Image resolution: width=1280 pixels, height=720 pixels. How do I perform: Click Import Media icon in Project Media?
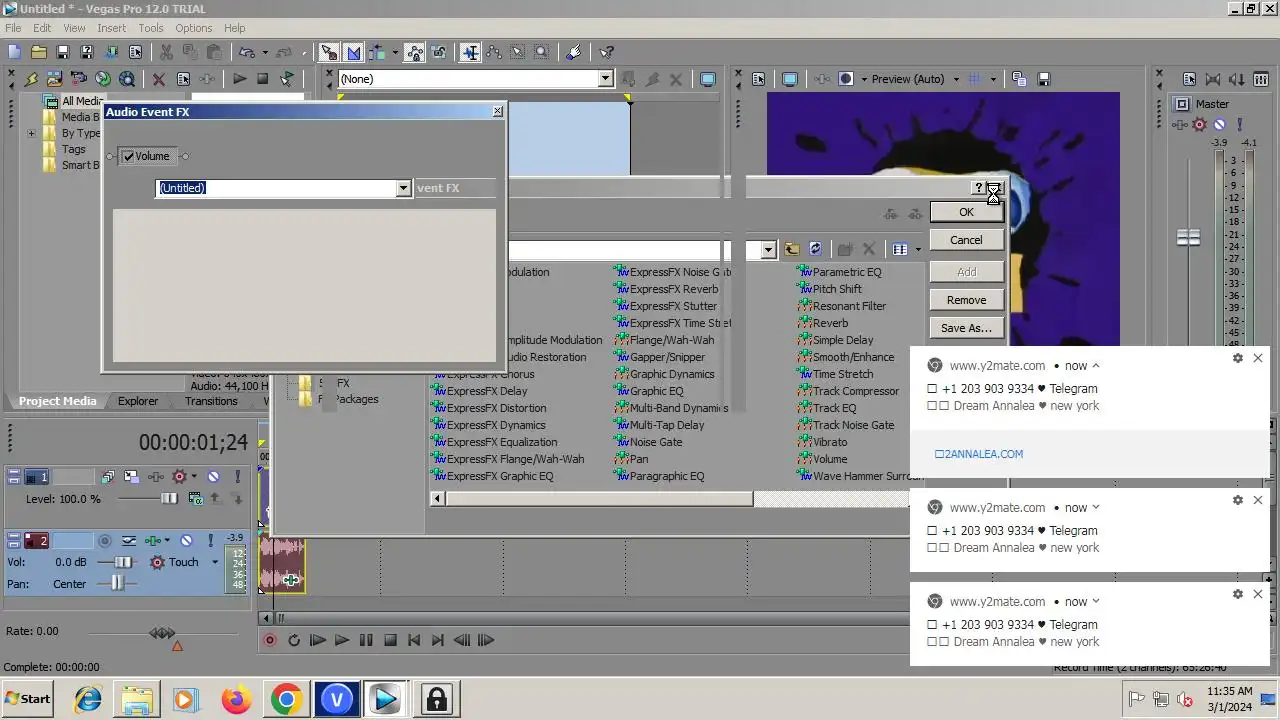point(54,79)
